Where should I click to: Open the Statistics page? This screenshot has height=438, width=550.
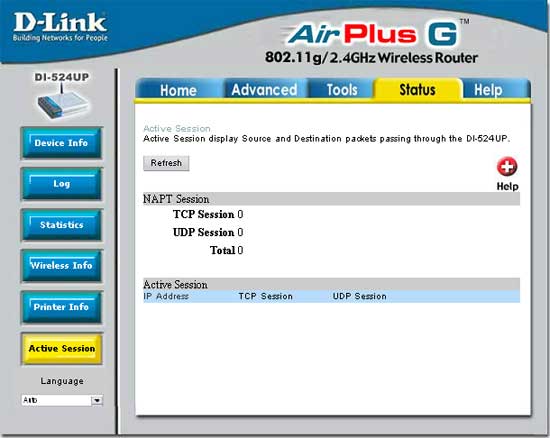pyautogui.click(x=61, y=225)
